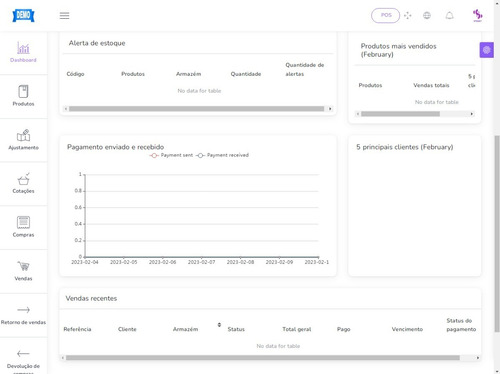
Task: Open the user profile avatar menu
Action: (478, 15)
